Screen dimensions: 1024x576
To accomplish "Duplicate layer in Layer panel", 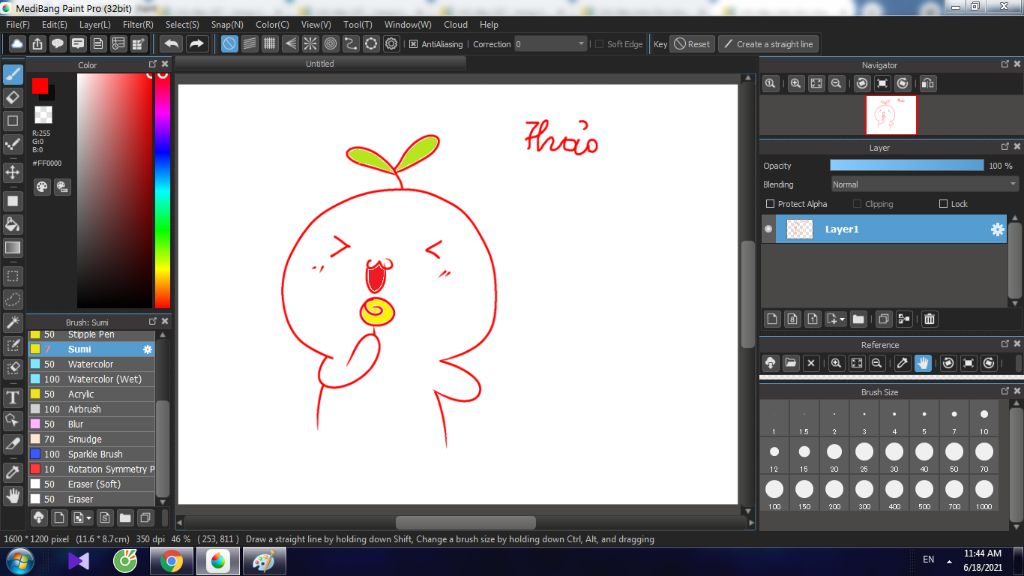I will click(883, 319).
